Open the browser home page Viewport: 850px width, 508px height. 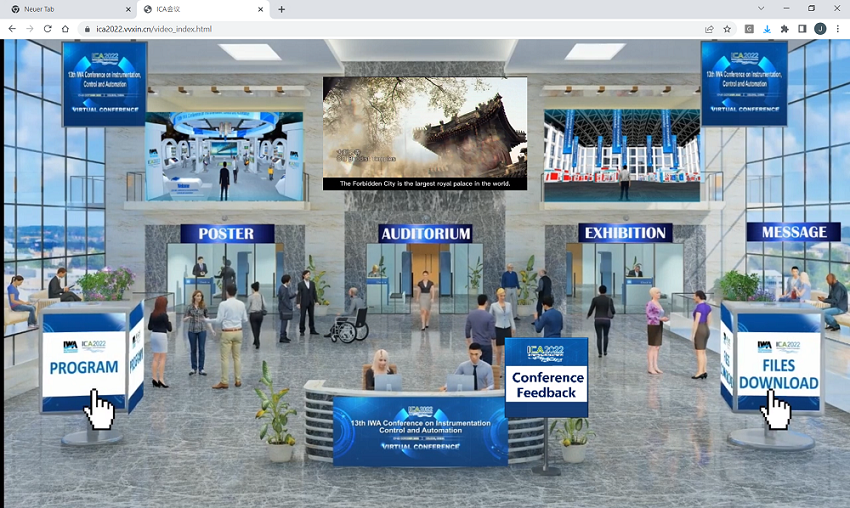tap(66, 29)
